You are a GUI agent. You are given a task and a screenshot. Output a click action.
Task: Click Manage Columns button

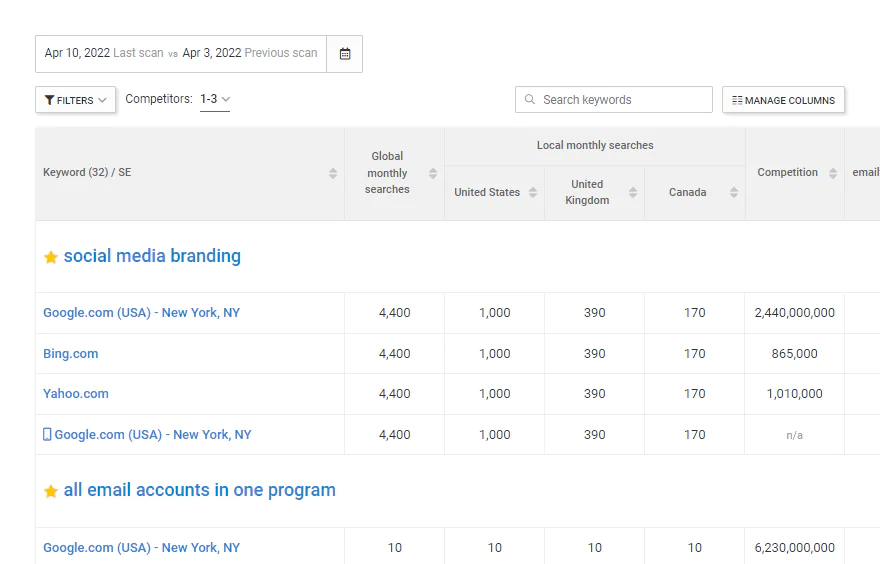(x=783, y=100)
